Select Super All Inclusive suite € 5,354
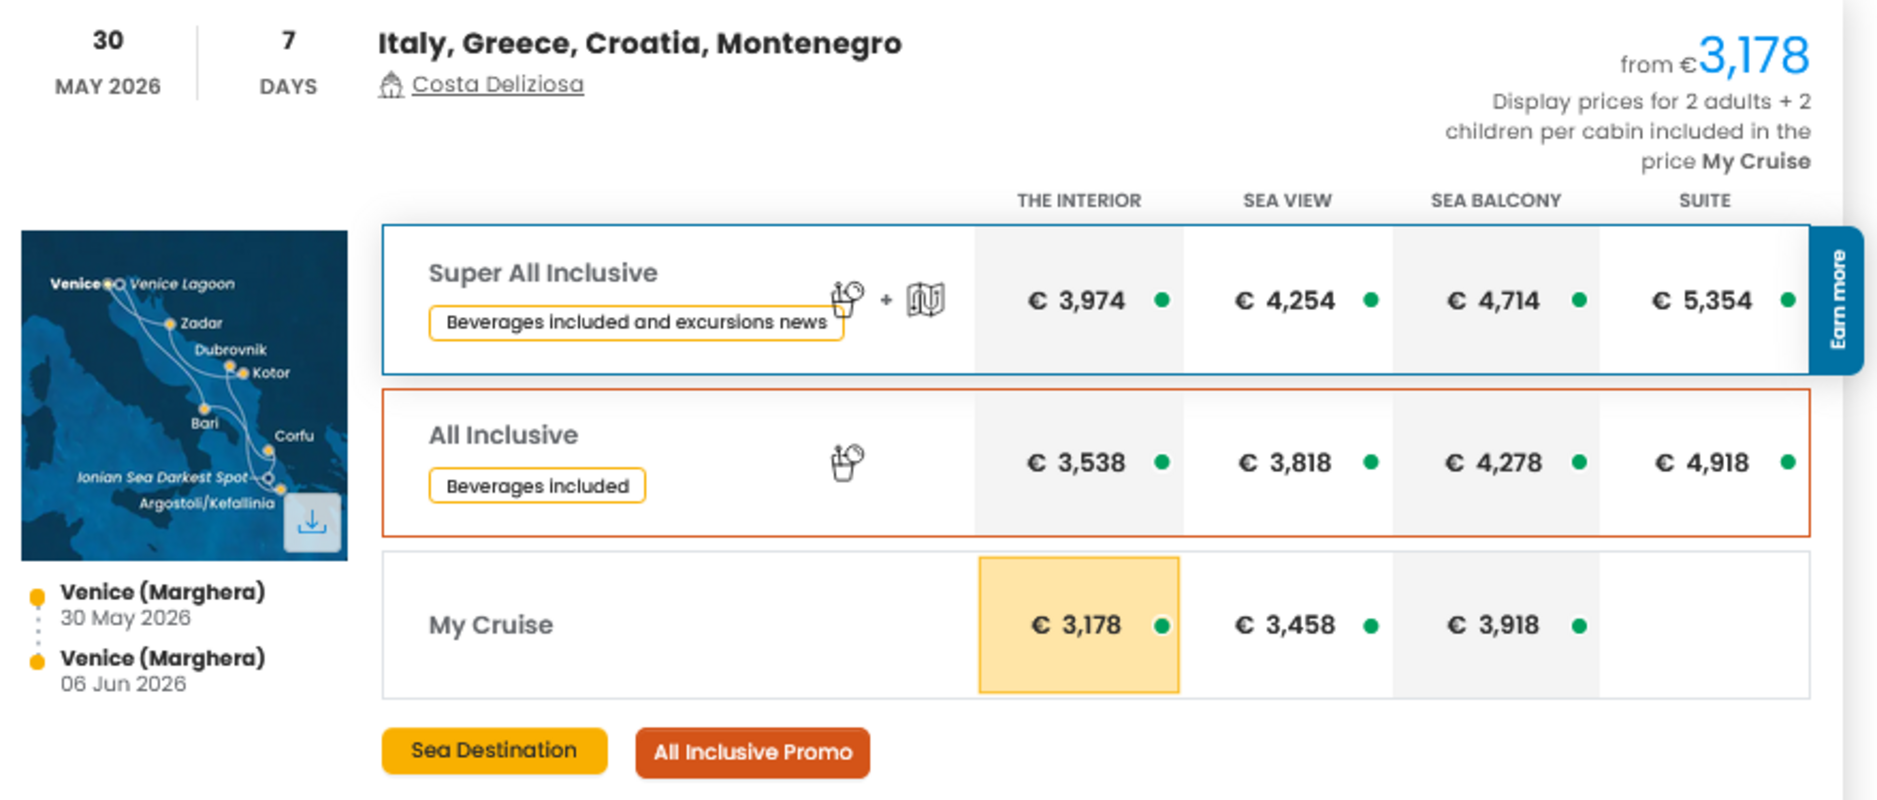 pyautogui.click(x=1701, y=300)
